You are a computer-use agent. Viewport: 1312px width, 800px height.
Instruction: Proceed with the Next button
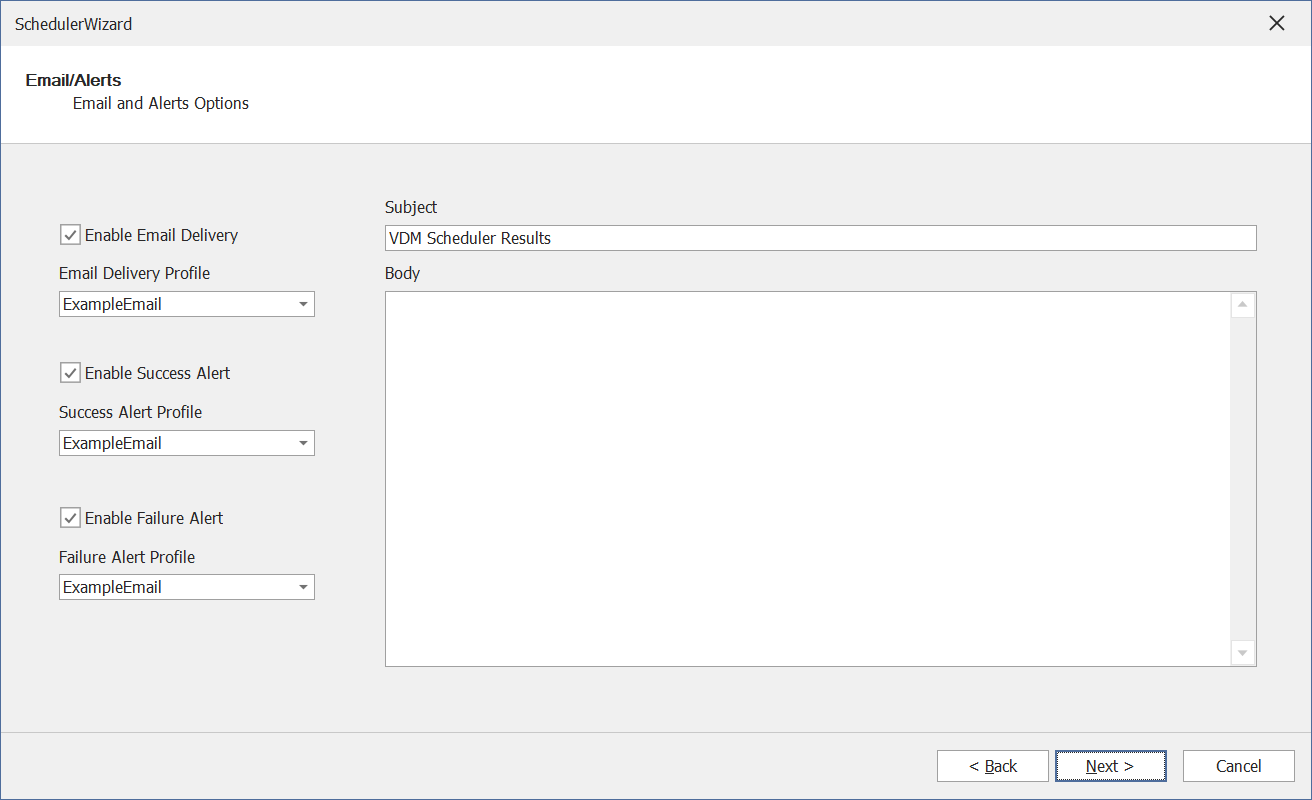click(1110, 766)
